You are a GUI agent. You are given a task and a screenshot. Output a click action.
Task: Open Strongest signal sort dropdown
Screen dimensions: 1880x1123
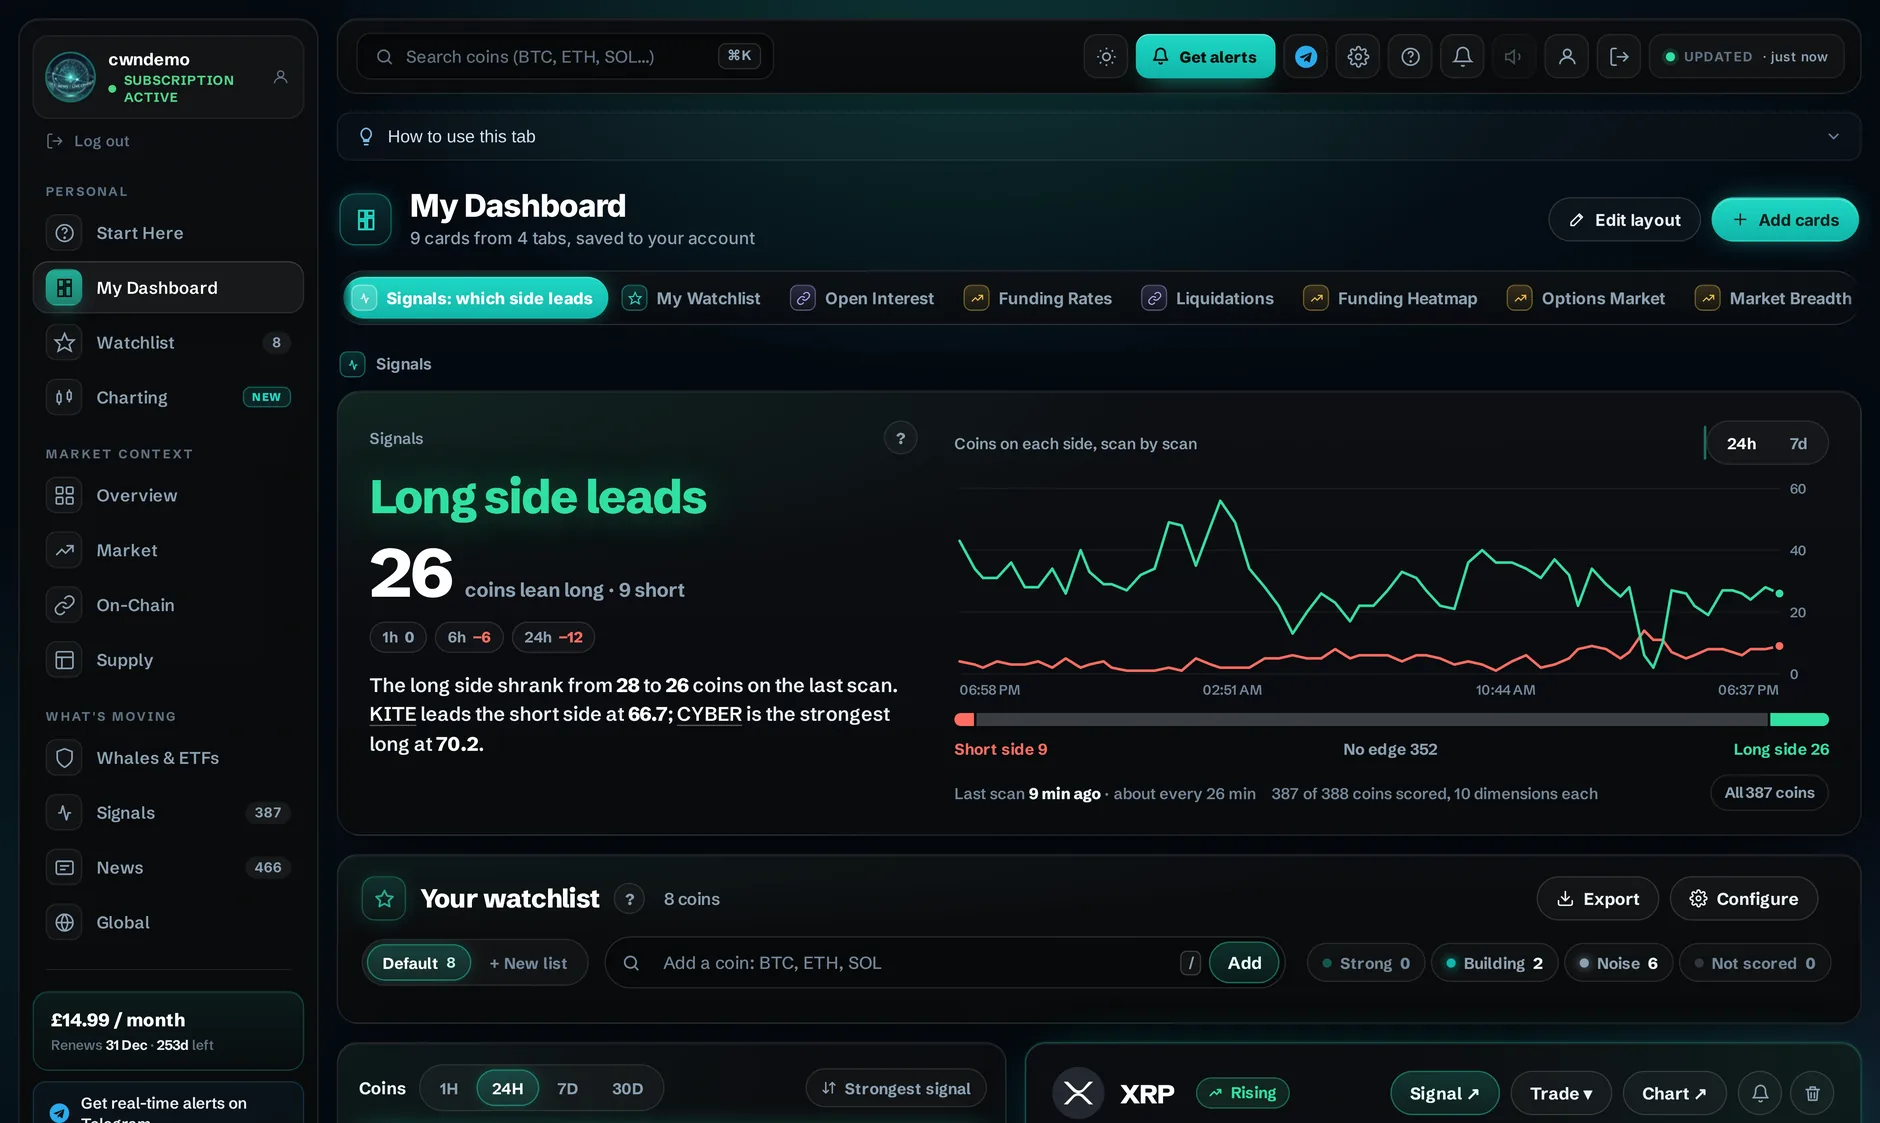click(x=896, y=1088)
